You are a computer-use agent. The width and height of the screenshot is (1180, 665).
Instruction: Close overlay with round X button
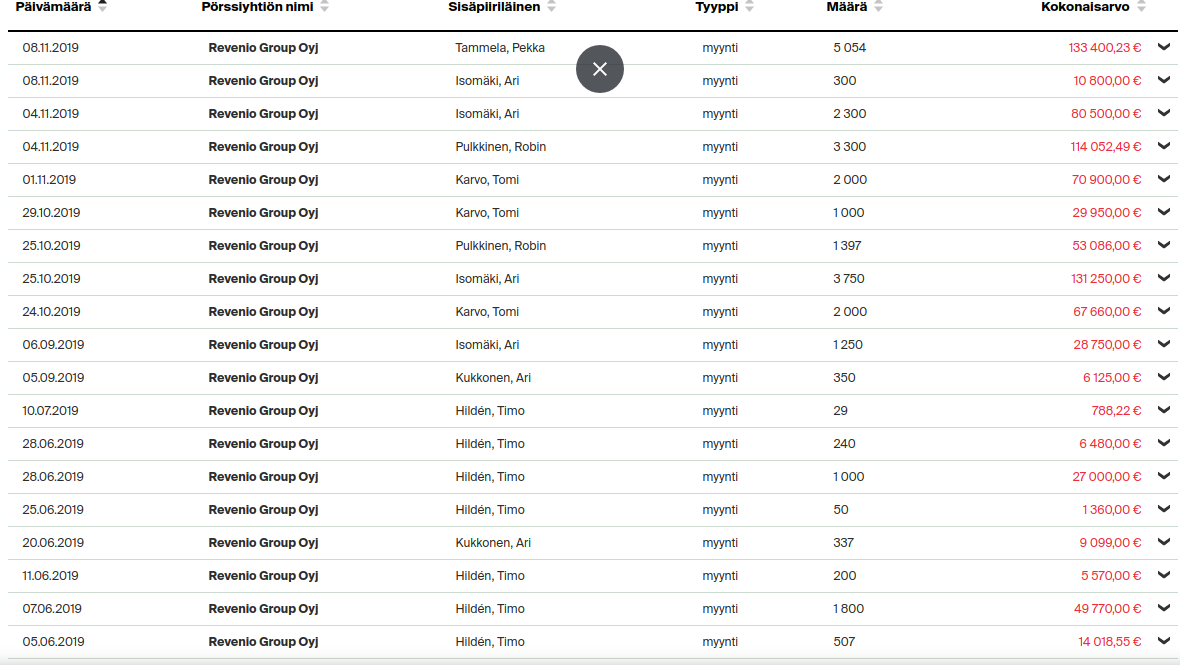click(x=600, y=69)
